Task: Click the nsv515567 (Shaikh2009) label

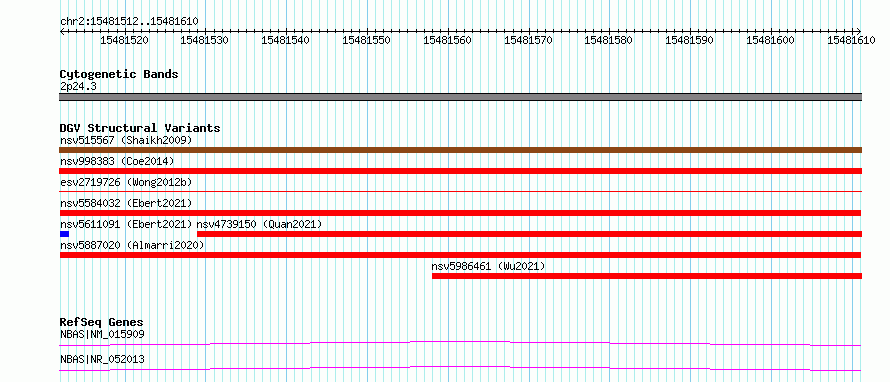Action: pos(126,140)
